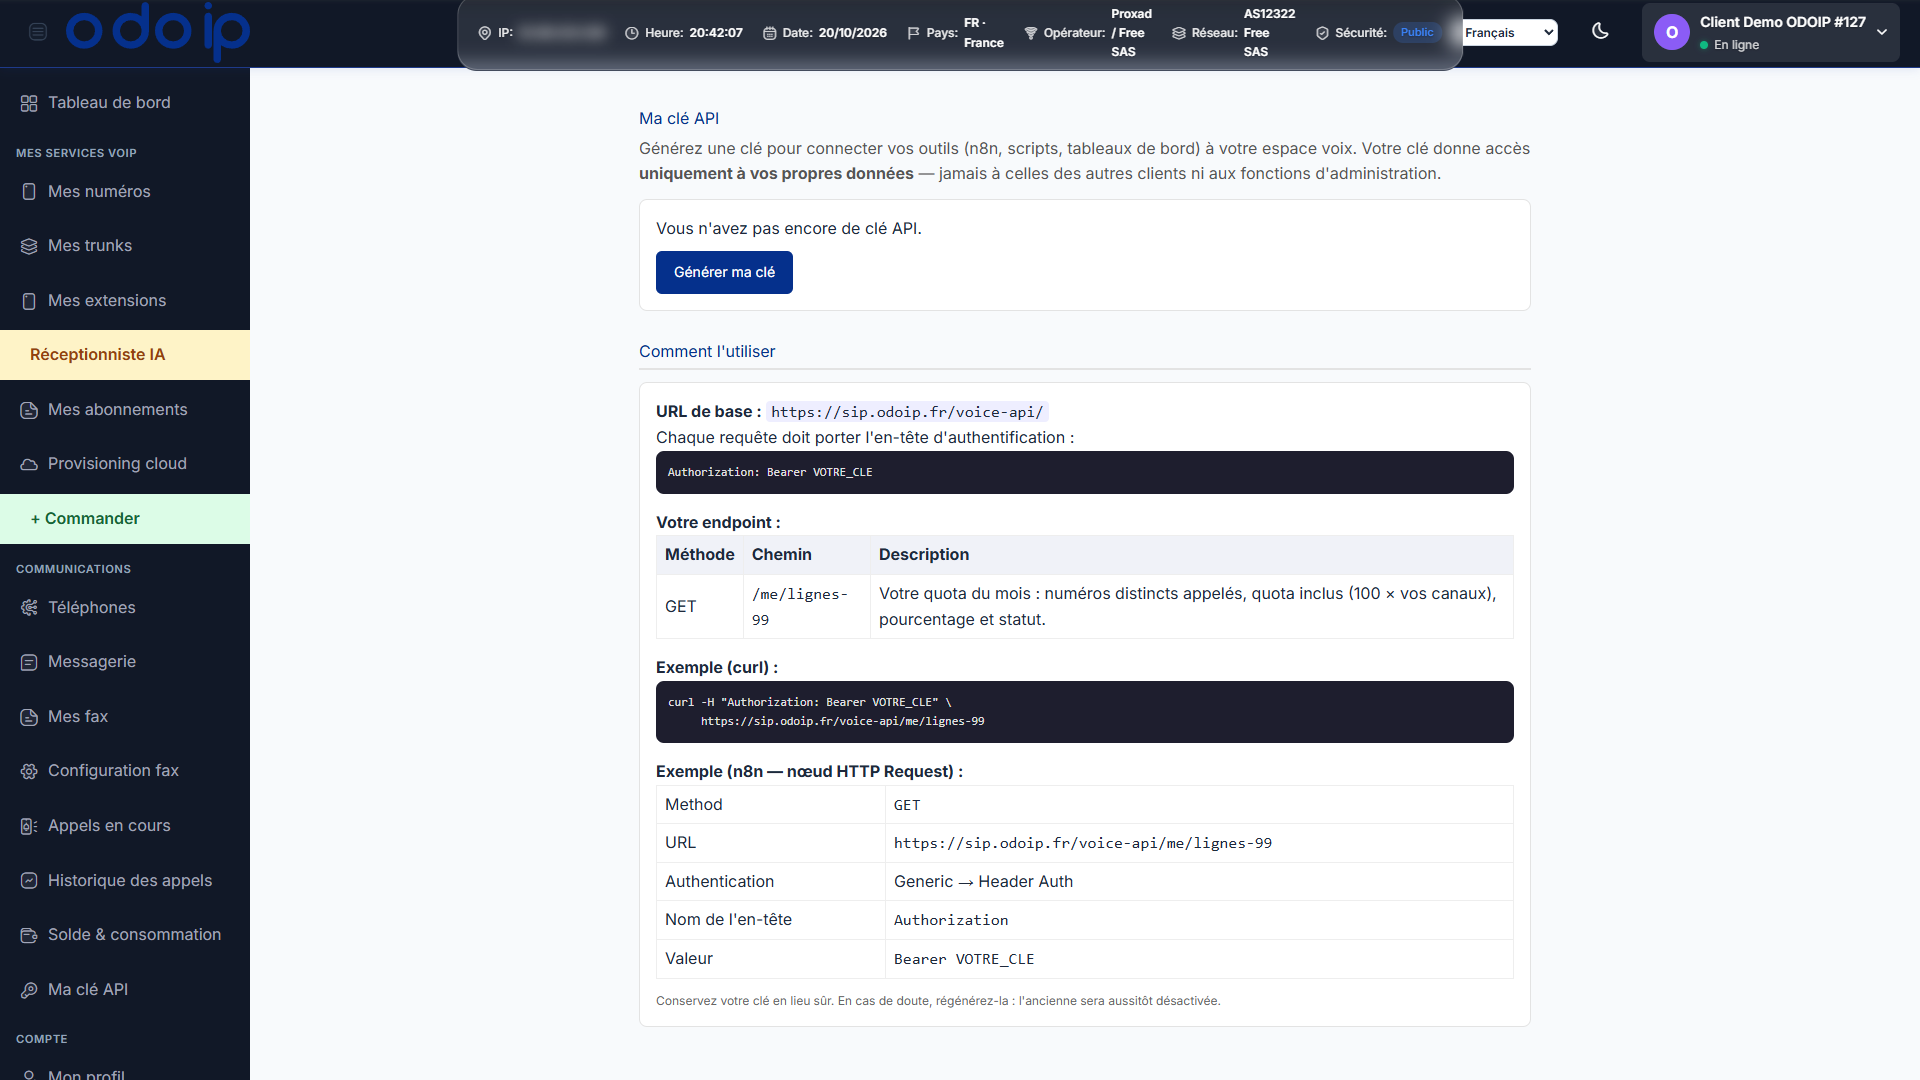Viewport: 1920px width, 1080px height.
Task: Click the Date 20/10/2026 status entry
Action: pos(825,33)
